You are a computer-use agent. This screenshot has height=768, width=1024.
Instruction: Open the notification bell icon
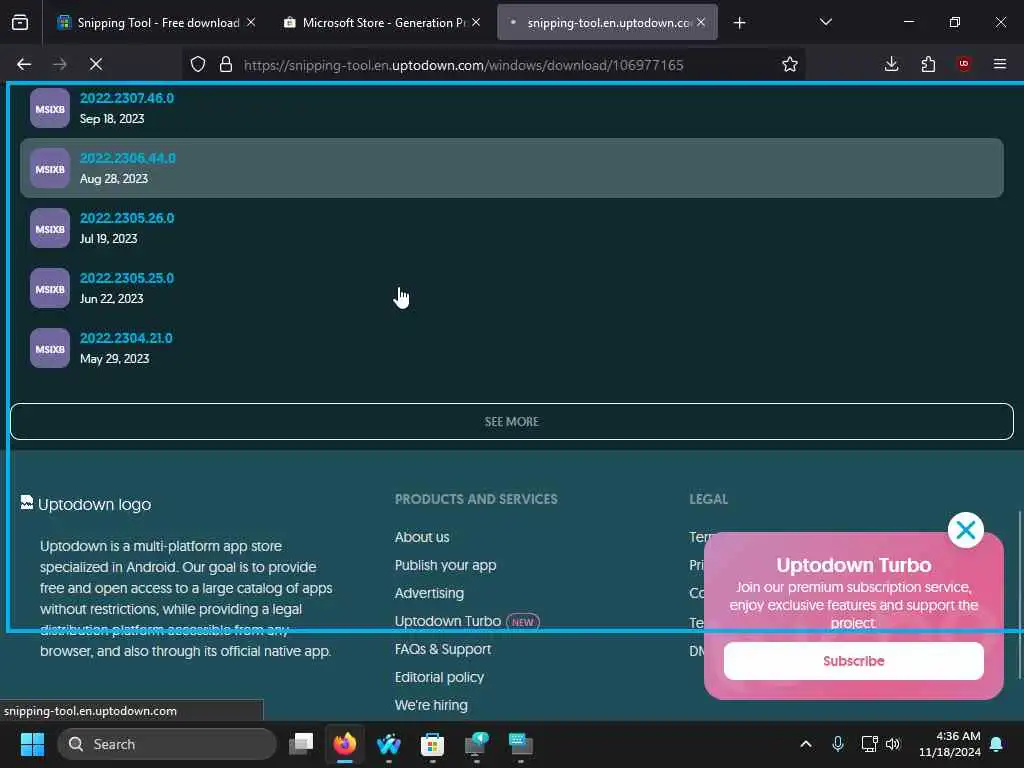tap(996, 744)
